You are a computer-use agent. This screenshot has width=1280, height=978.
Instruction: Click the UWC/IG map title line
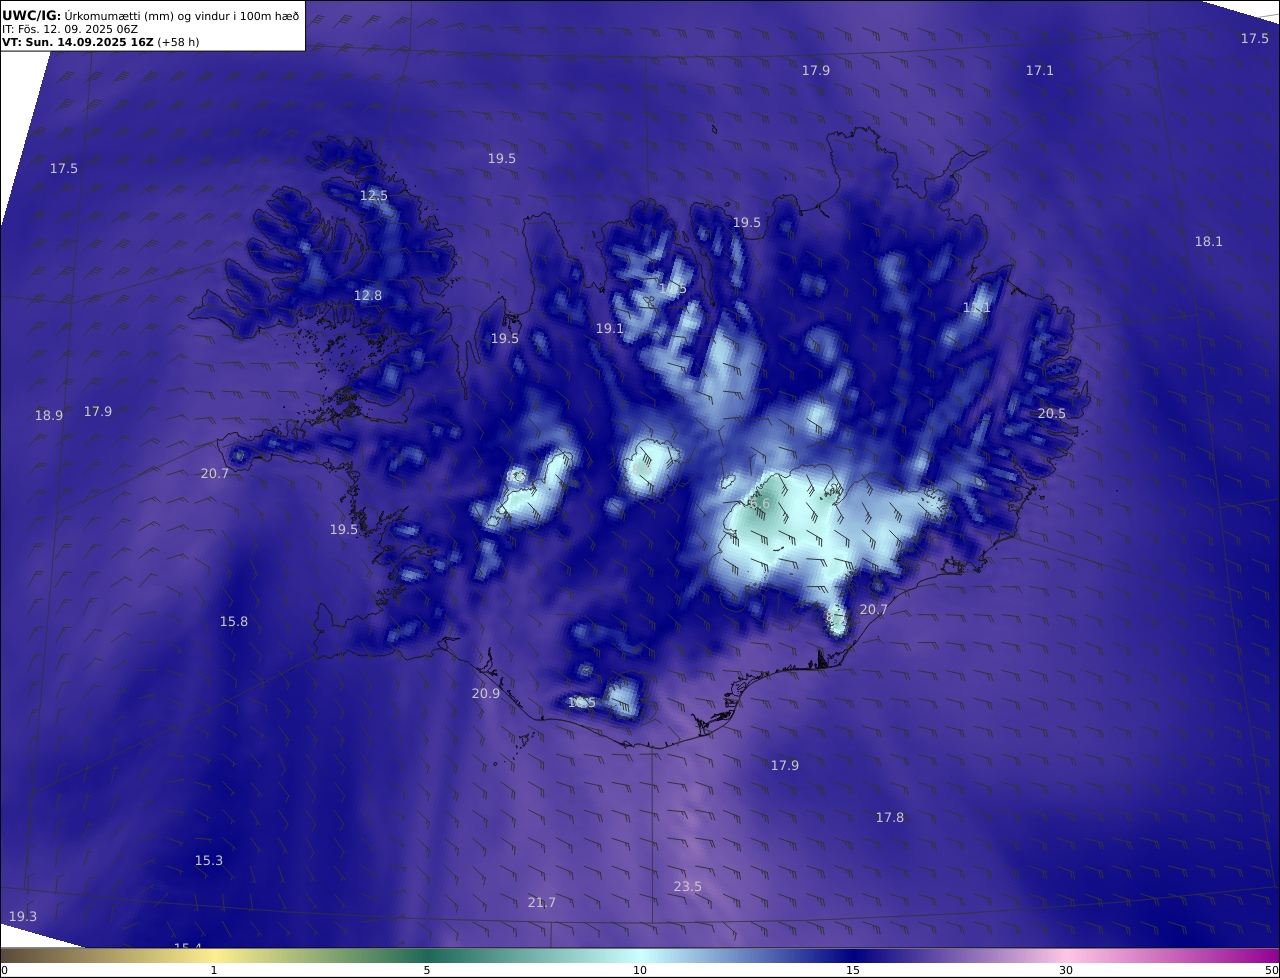pyautogui.click(x=150, y=14)
